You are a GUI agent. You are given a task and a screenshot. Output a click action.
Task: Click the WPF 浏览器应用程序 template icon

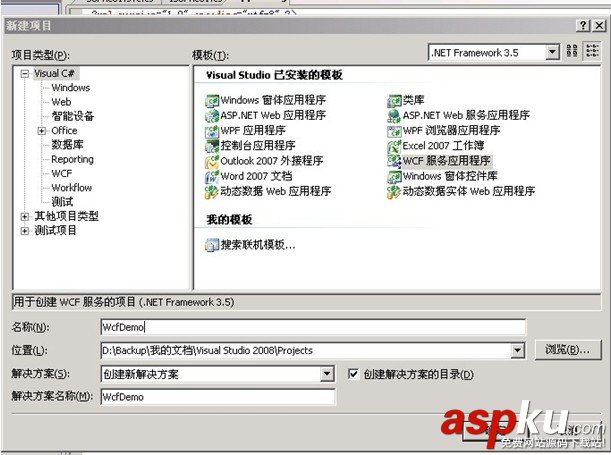tap(394, 131)
